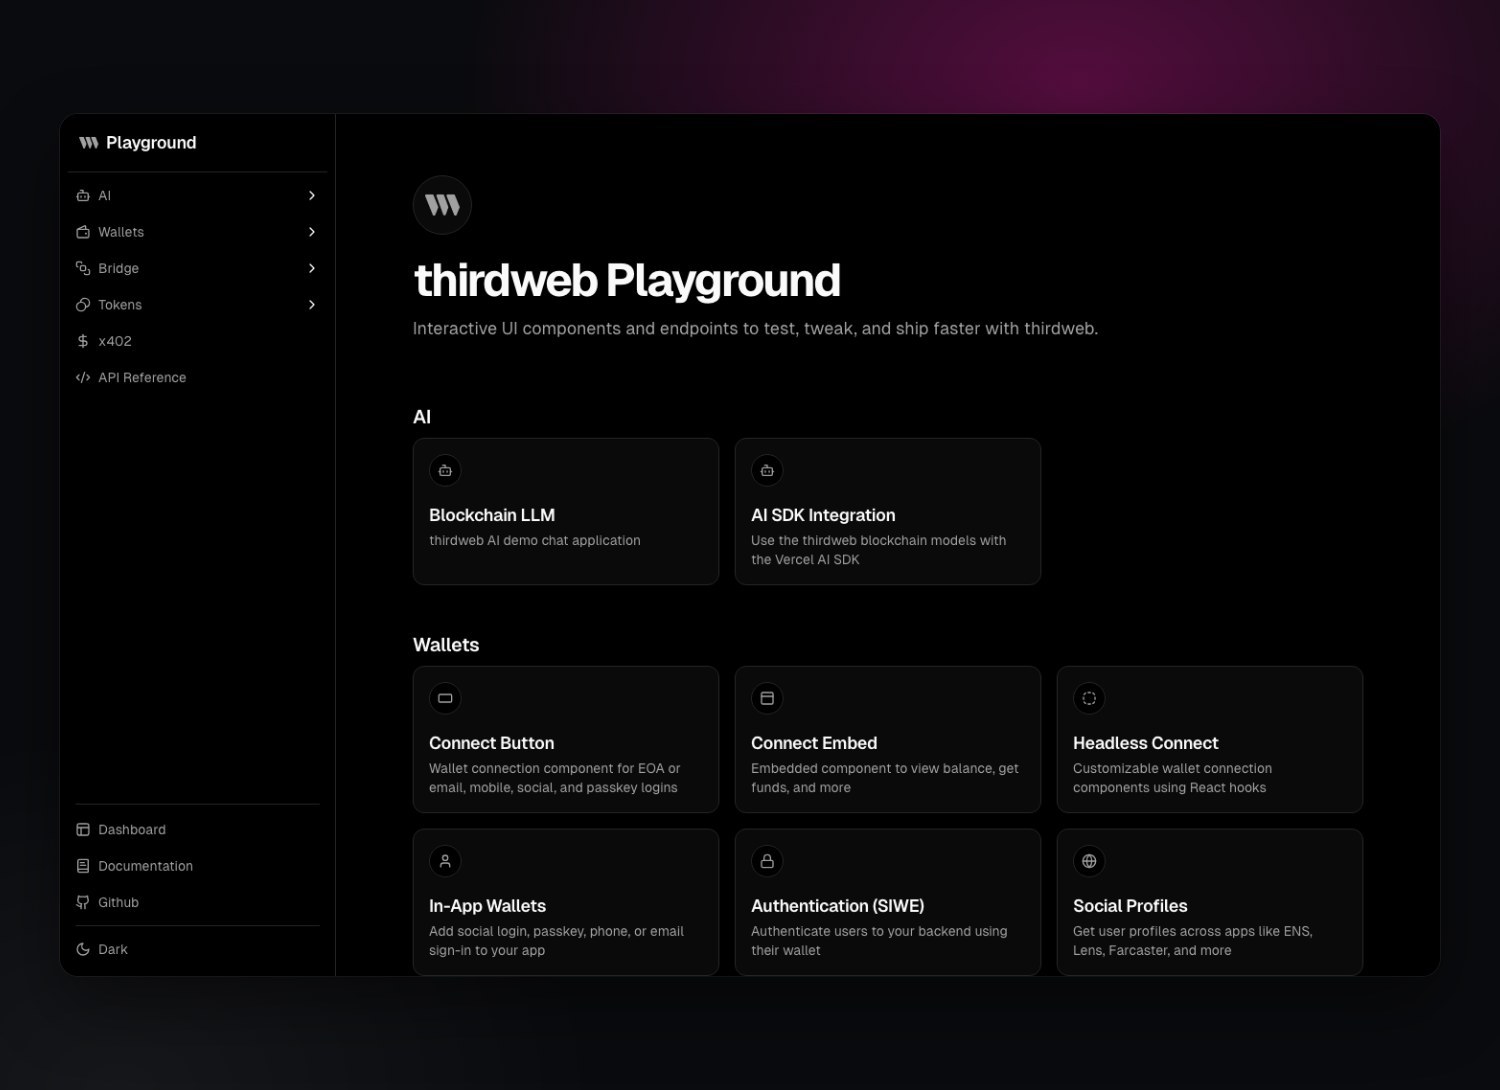
Task: Click the moon icon beside Dark
Action: click(83, 949)
